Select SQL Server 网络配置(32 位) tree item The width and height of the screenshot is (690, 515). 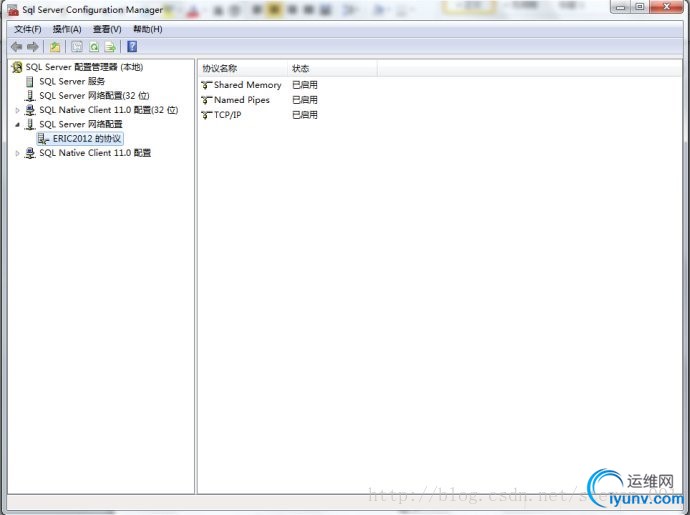(x=94, y=96)
